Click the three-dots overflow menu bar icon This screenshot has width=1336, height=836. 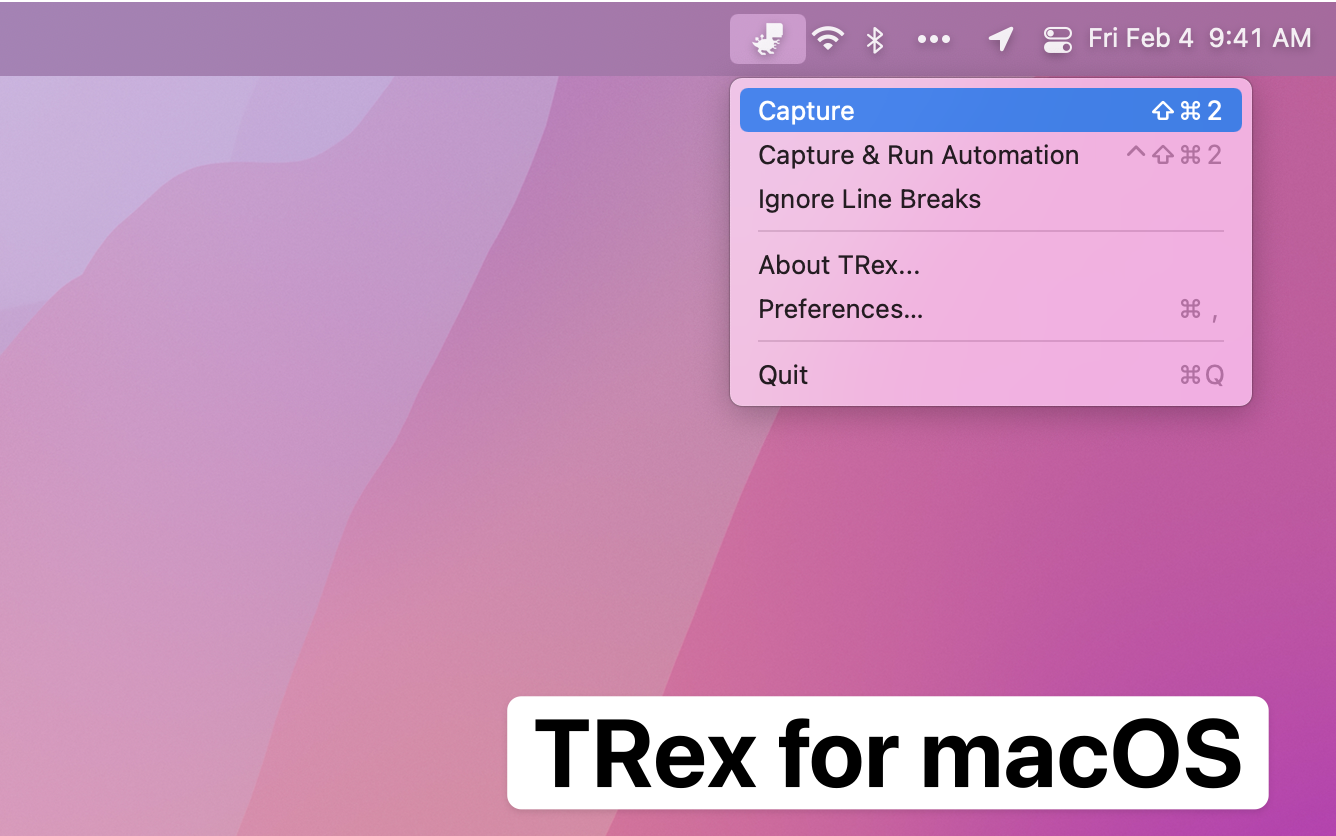pyautogui.click(x=934, y=39)
